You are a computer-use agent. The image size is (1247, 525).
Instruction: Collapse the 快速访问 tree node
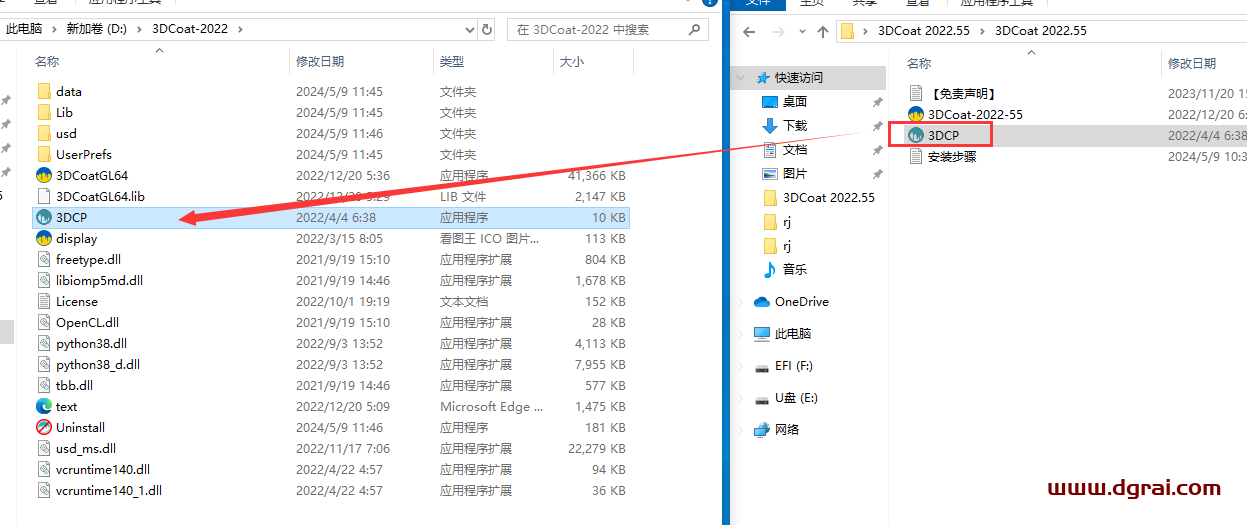(741, 78)
